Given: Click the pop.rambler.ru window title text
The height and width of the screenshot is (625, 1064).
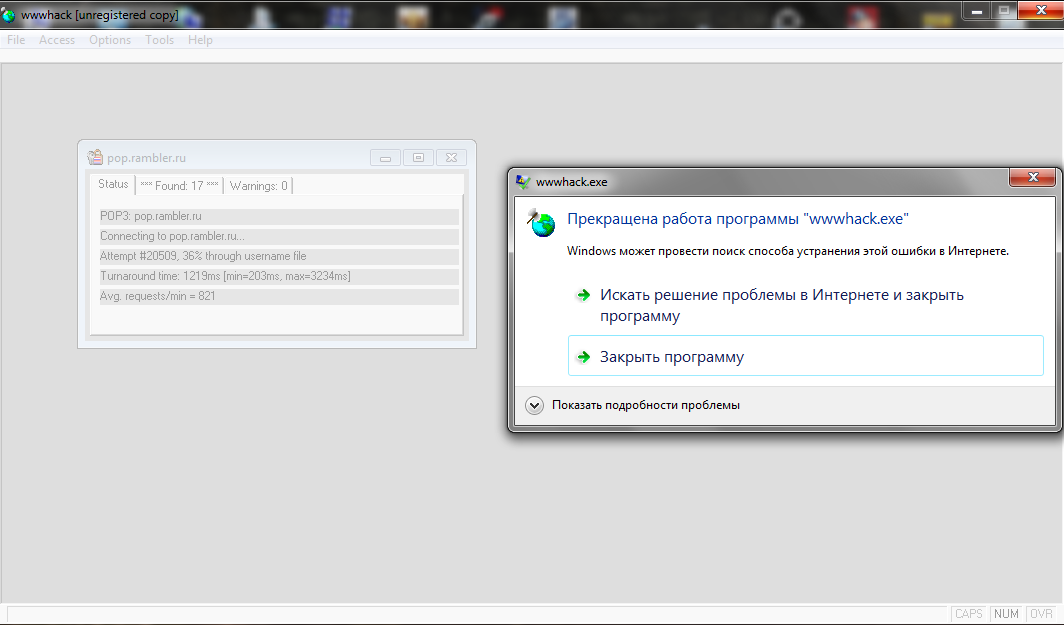Looking at the screenshot, I should point(146,158).
